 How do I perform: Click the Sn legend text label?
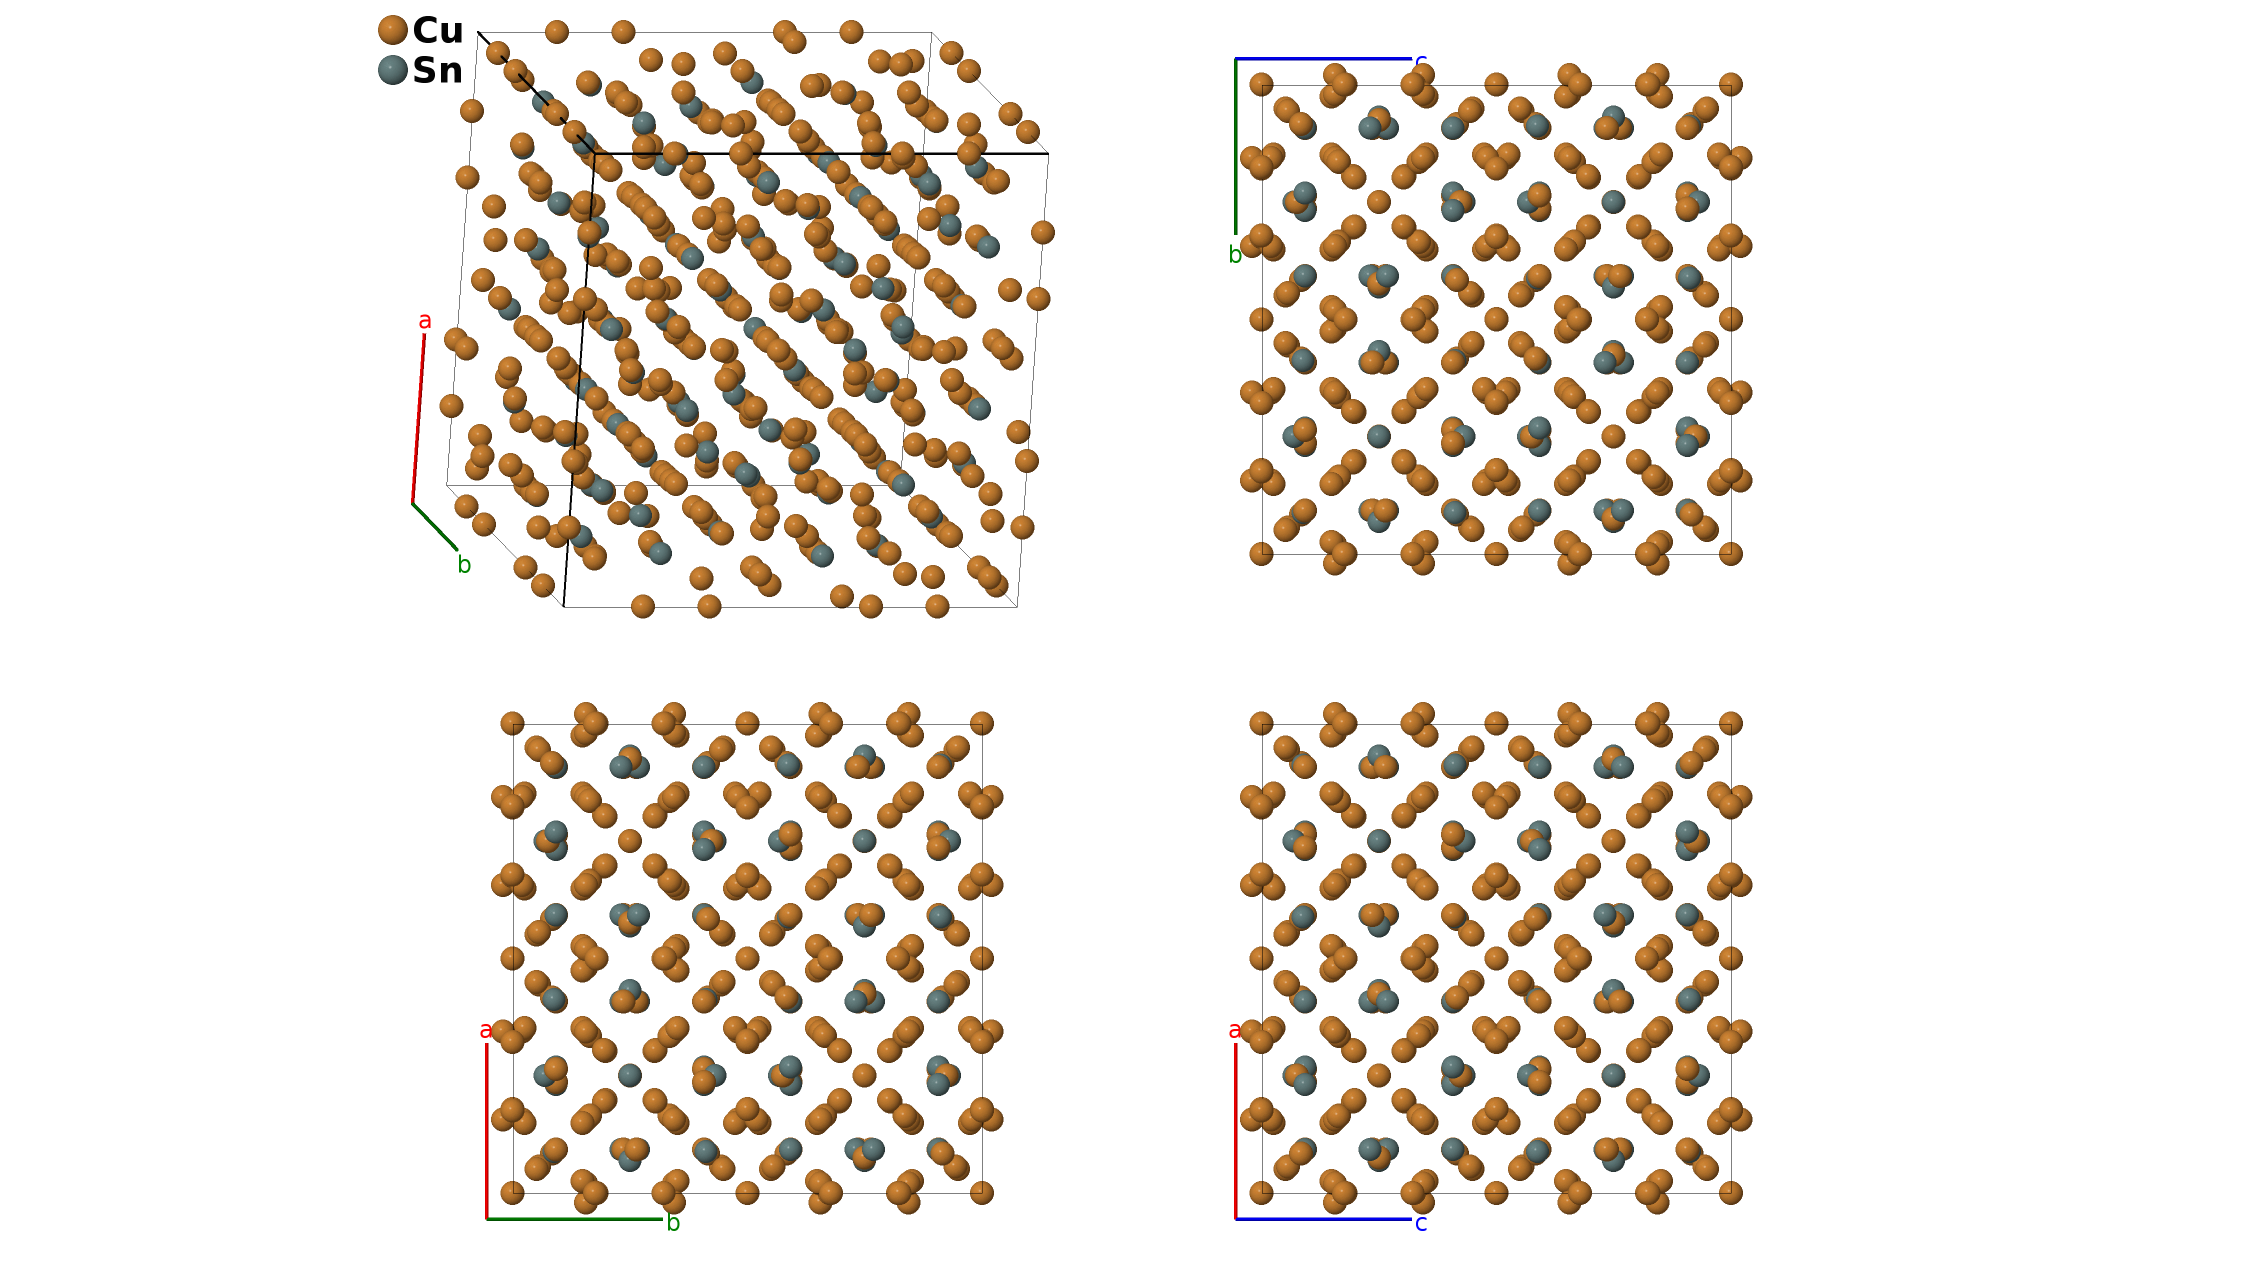[x=438, y=71]
